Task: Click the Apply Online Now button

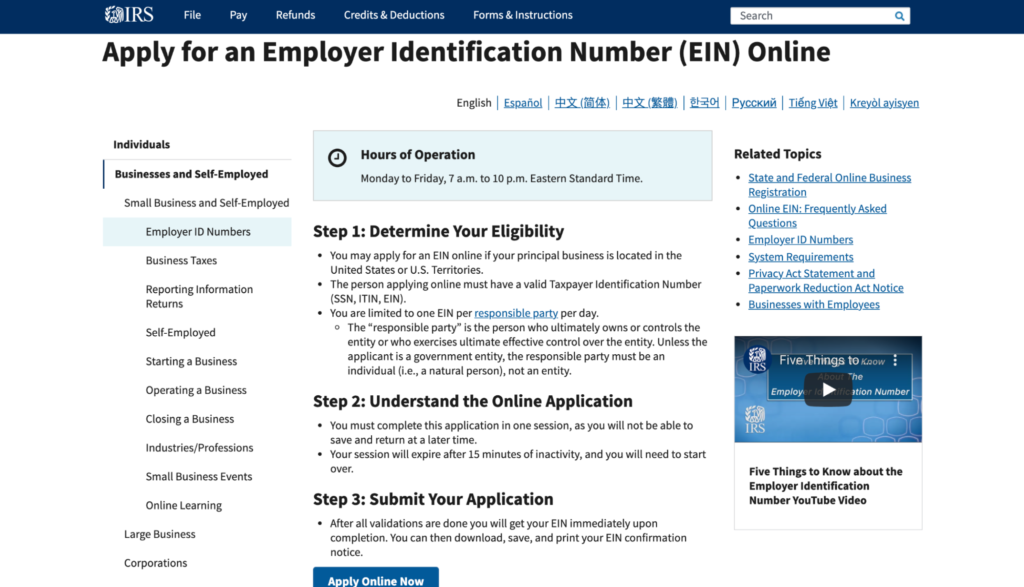Action: pos(376,579)
